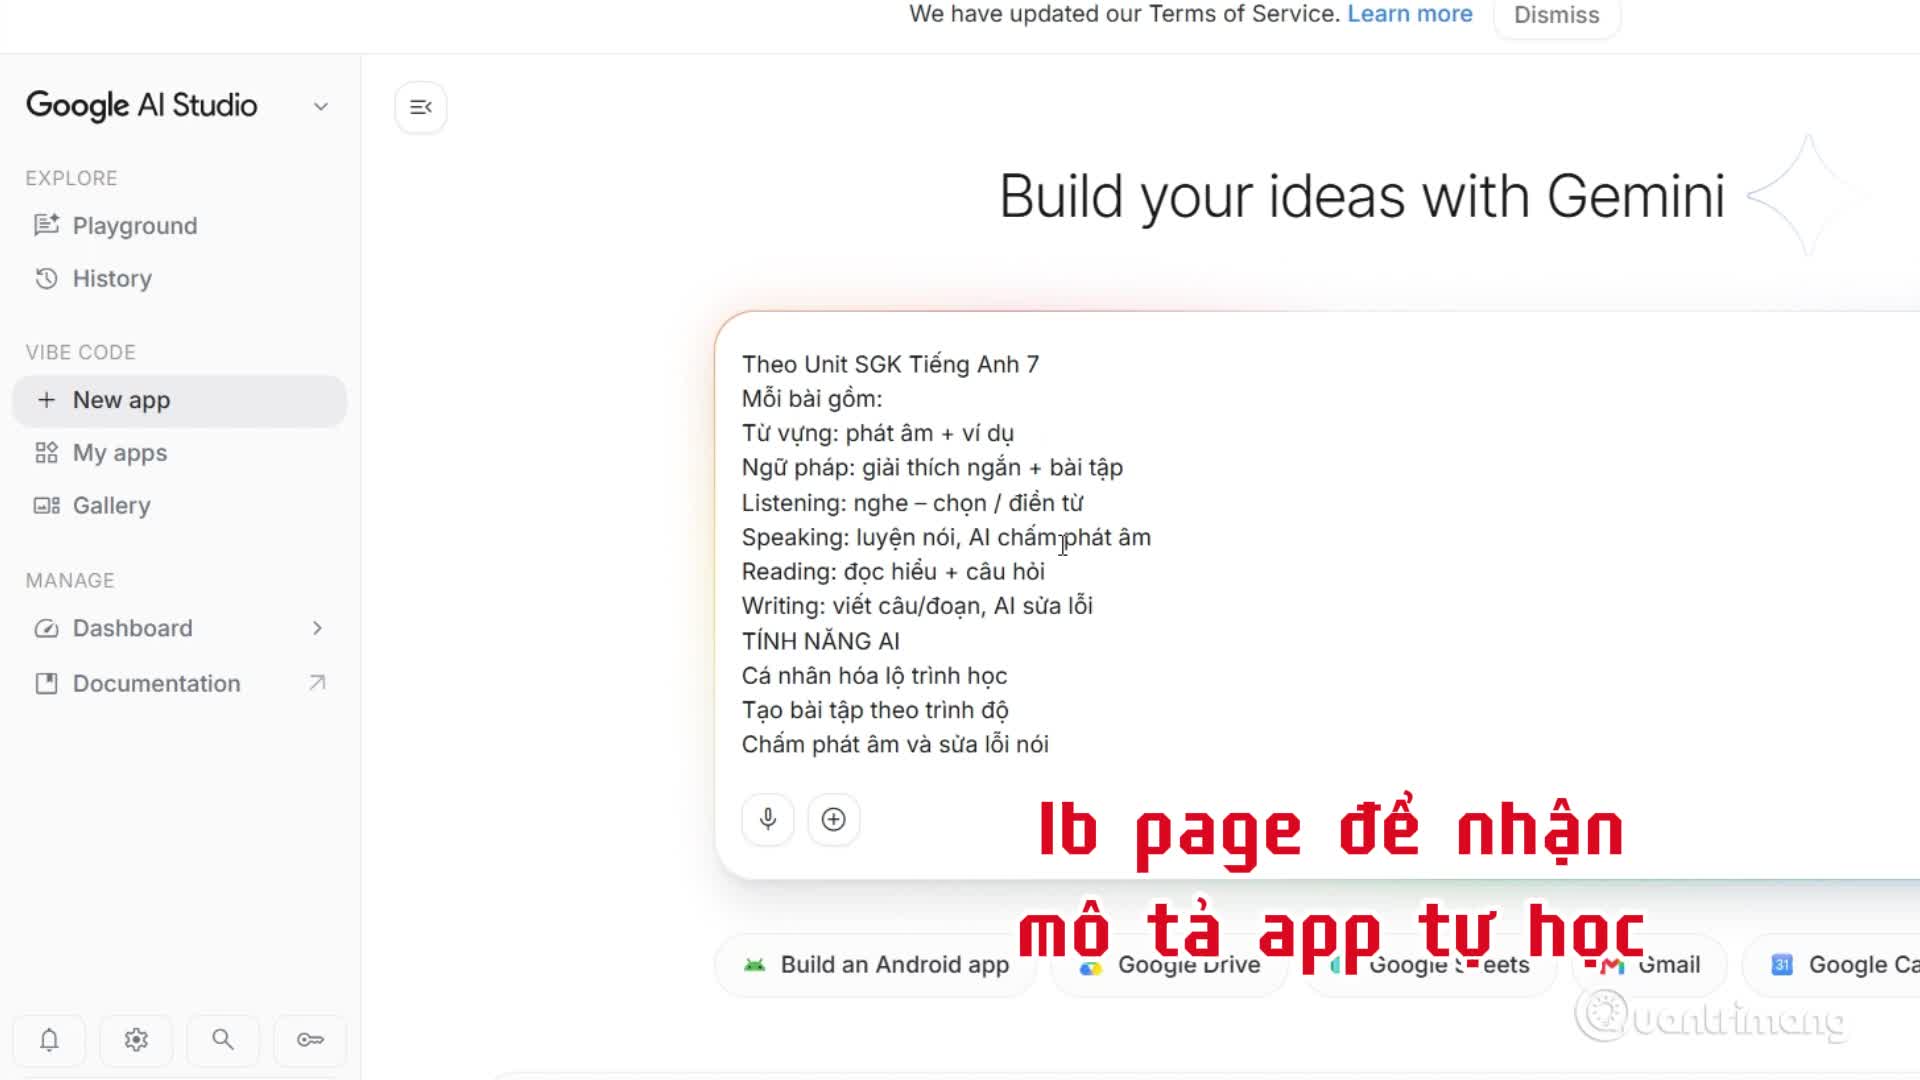Select the Google Sheets suggestion chip
The height and width of the screenshot is (1080, 1920).
1431,965
